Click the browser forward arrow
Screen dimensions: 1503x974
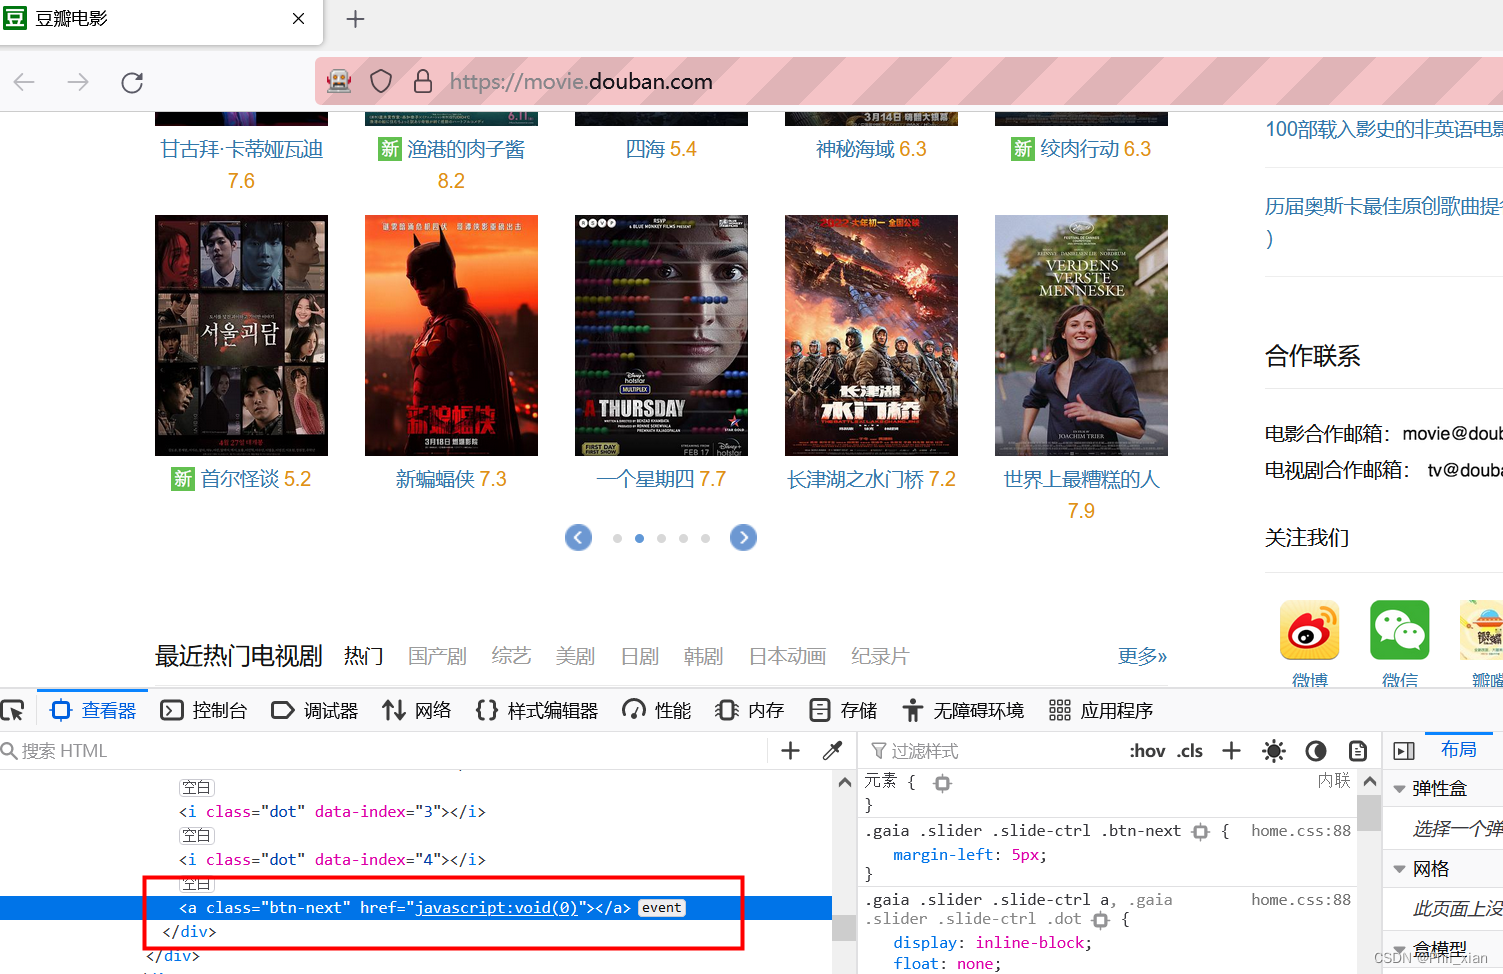78,82
